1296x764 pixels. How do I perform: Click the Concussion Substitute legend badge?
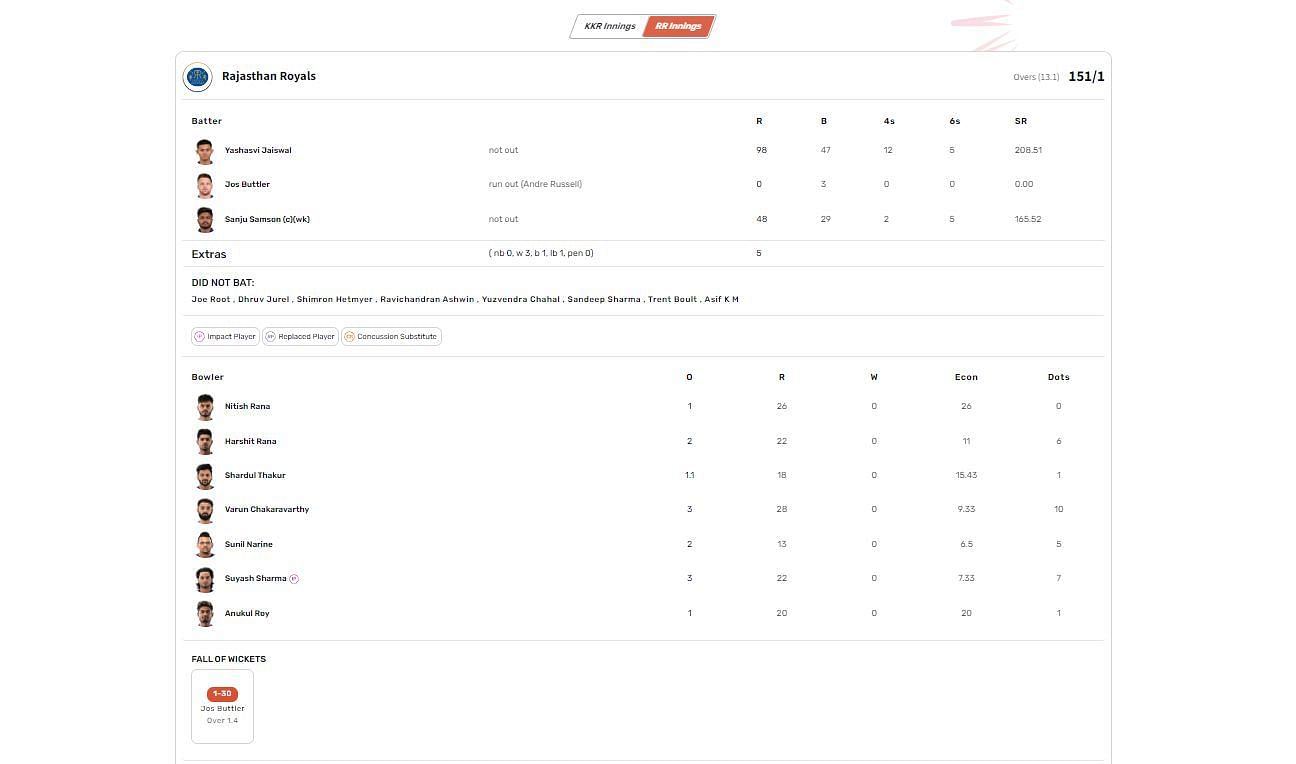point(391,337)
